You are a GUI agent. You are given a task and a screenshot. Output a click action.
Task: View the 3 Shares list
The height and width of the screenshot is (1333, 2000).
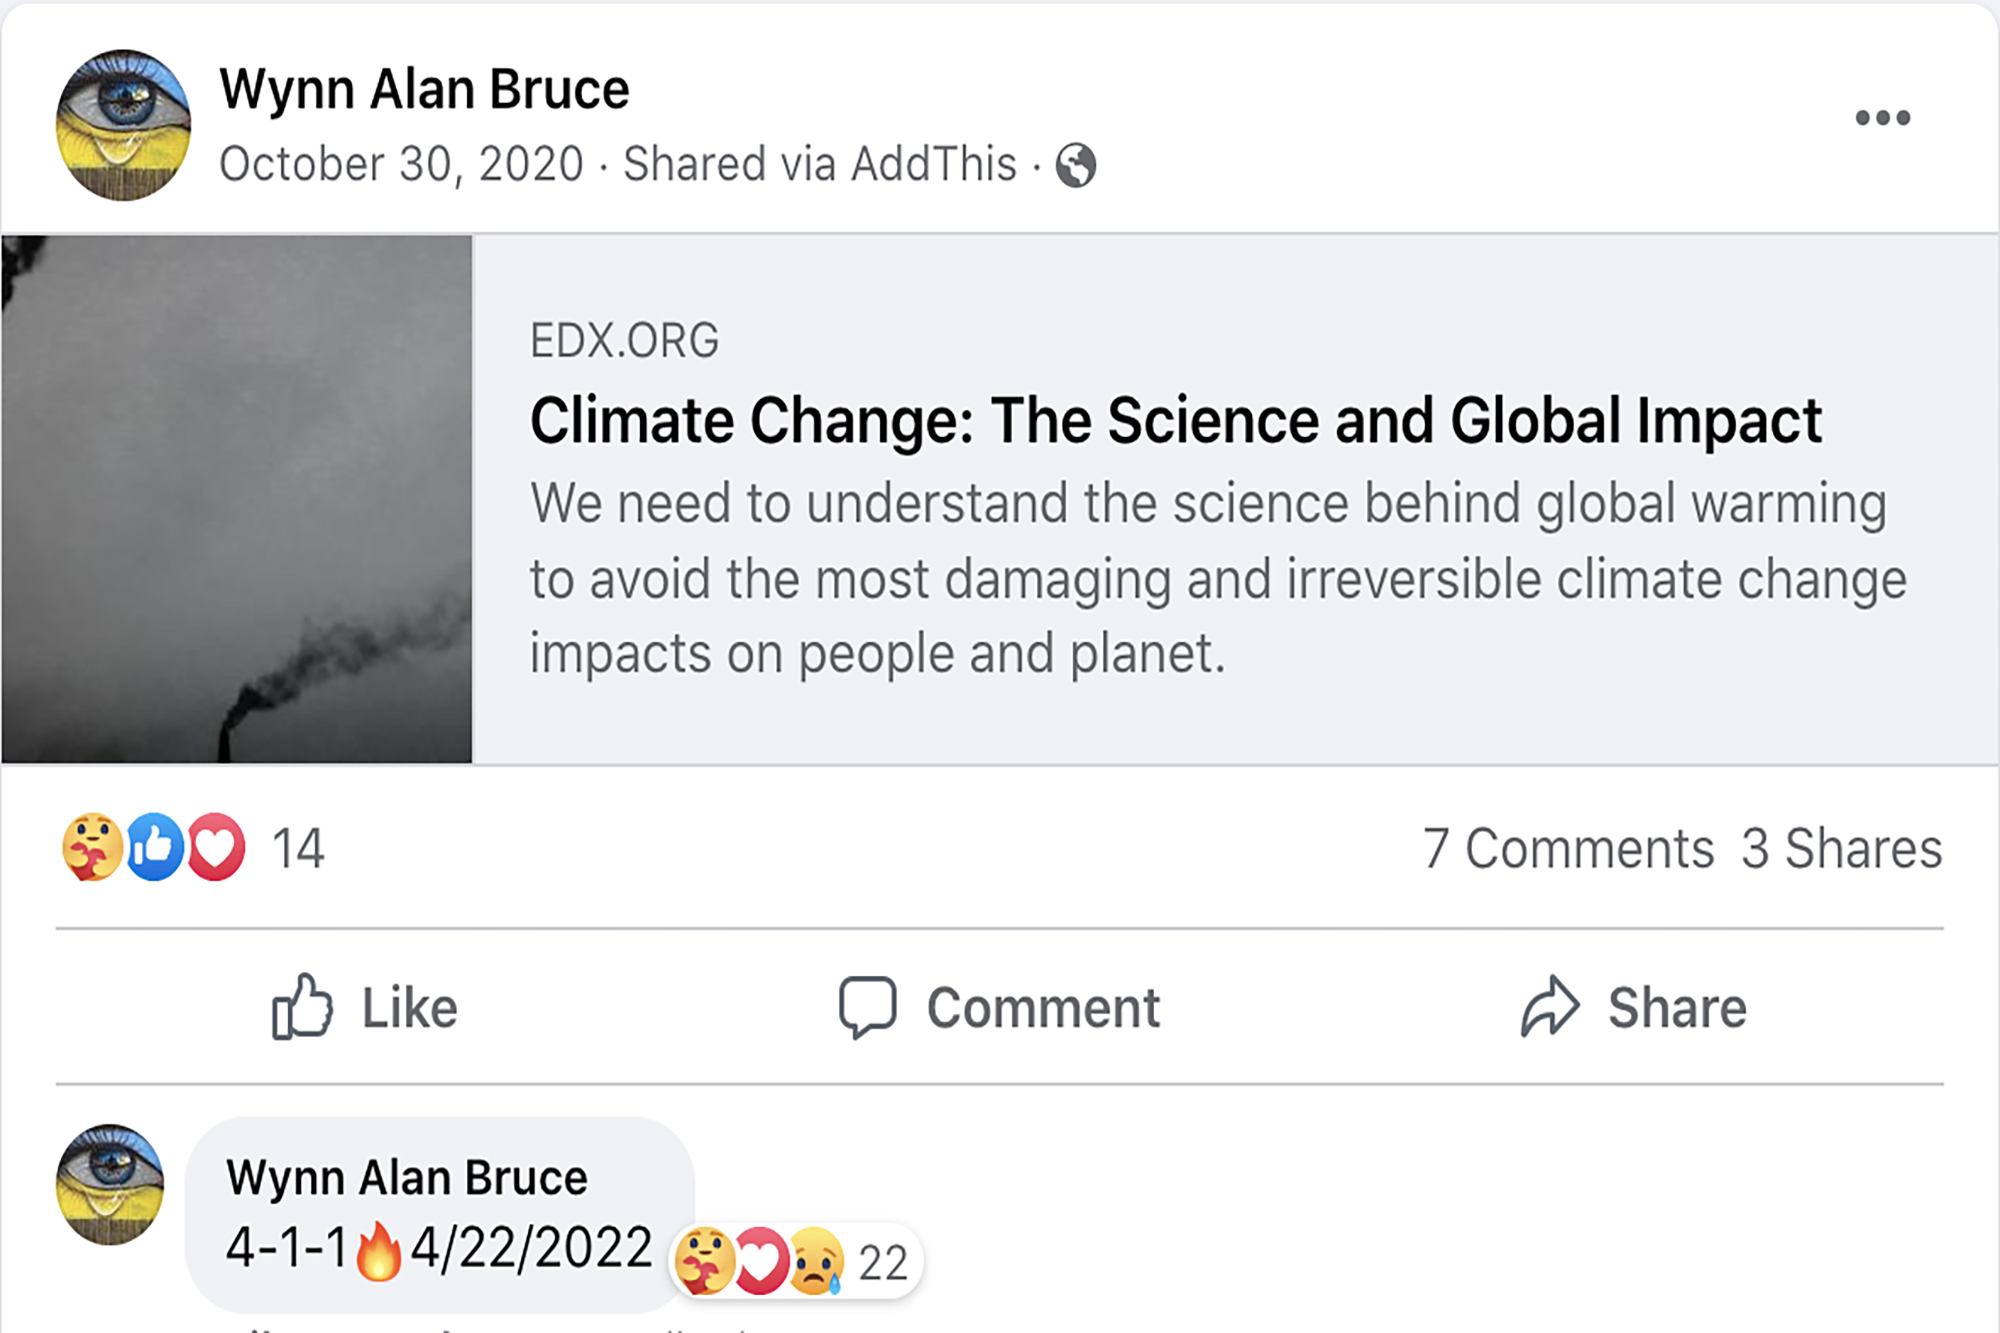click(x=1841, y=849)
